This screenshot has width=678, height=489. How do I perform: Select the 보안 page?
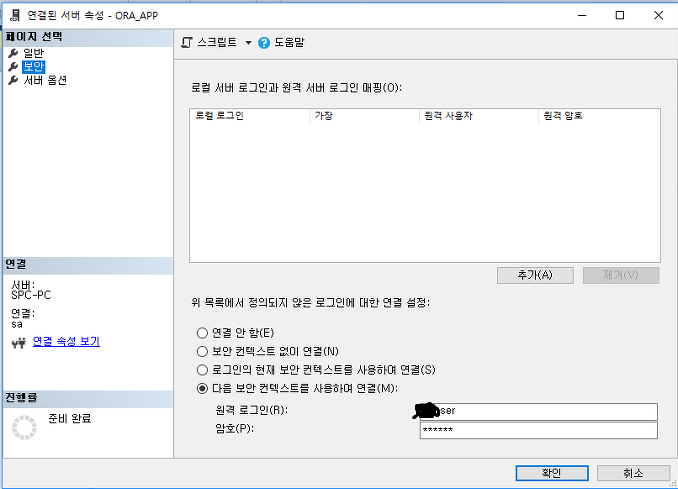33,67
